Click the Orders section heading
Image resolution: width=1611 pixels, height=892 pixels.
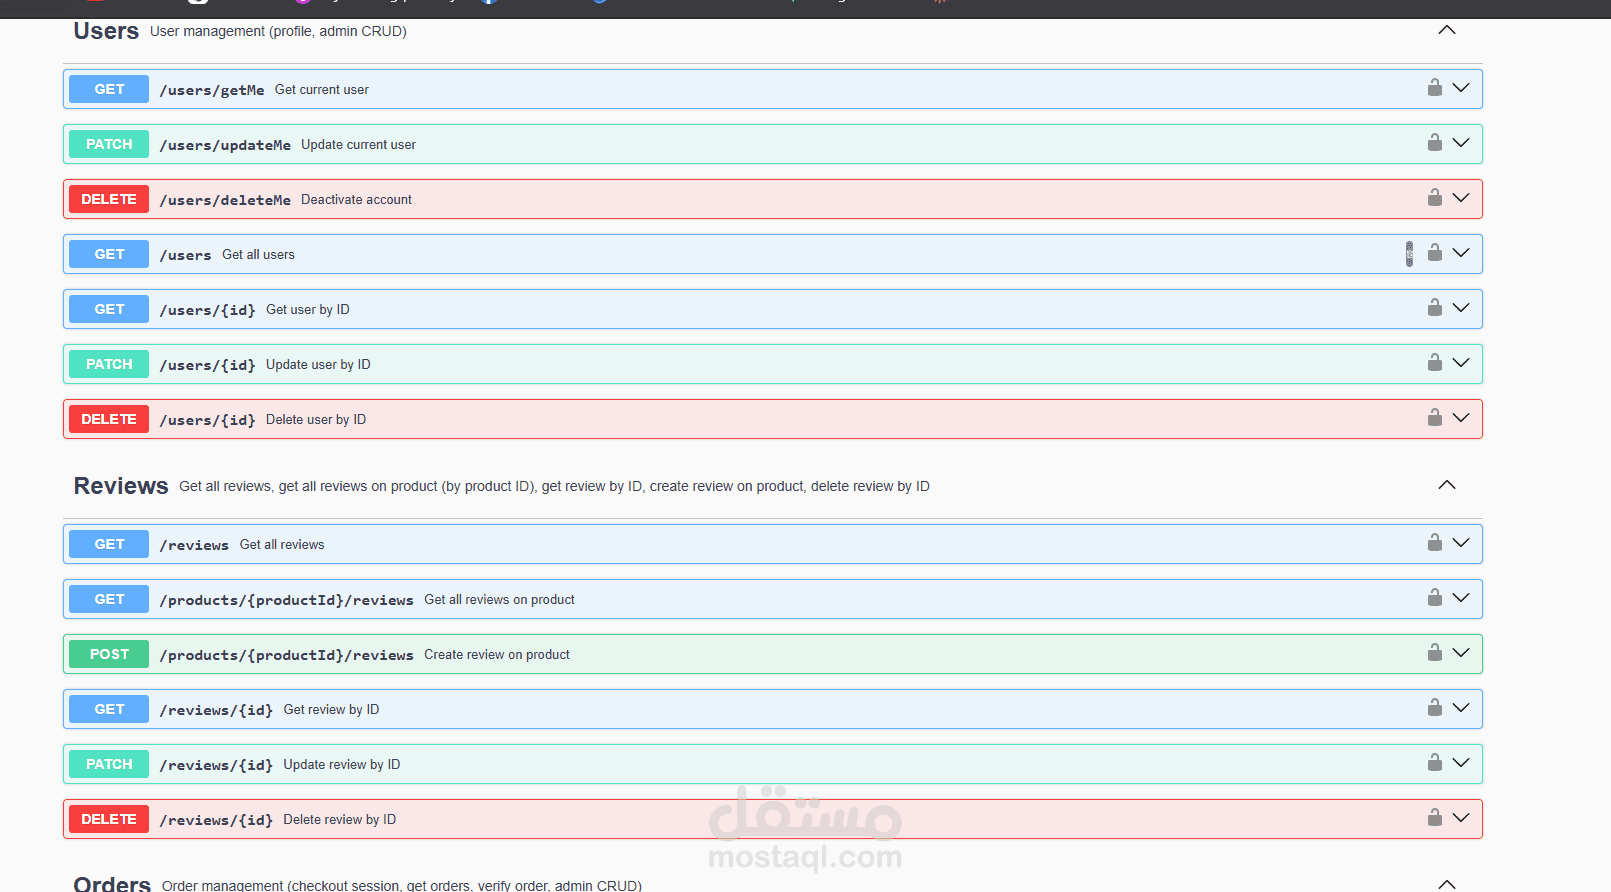point(112,884)
